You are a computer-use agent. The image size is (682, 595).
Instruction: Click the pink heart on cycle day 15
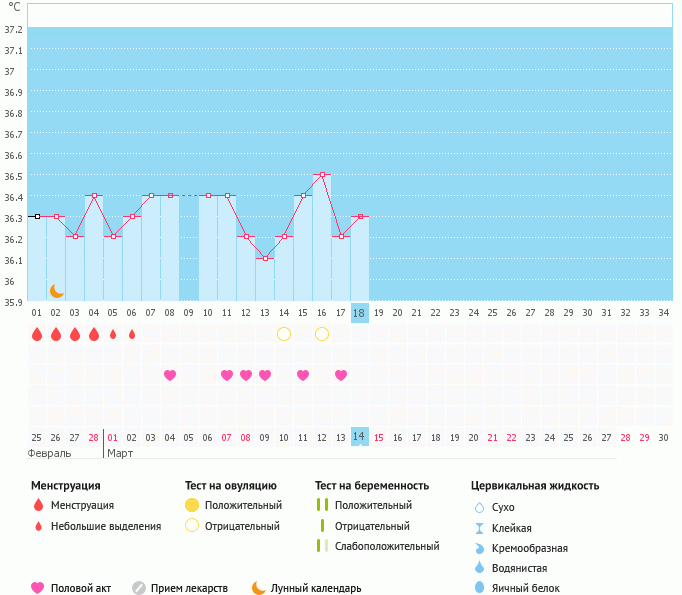tap(303, 375)
